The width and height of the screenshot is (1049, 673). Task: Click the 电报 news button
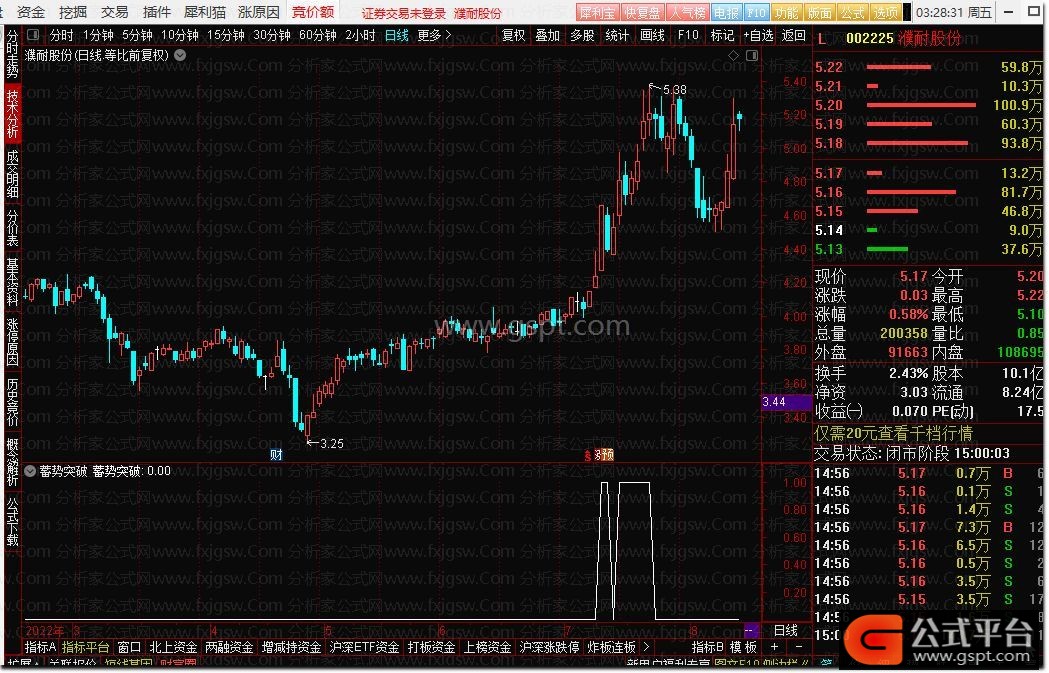727,13
